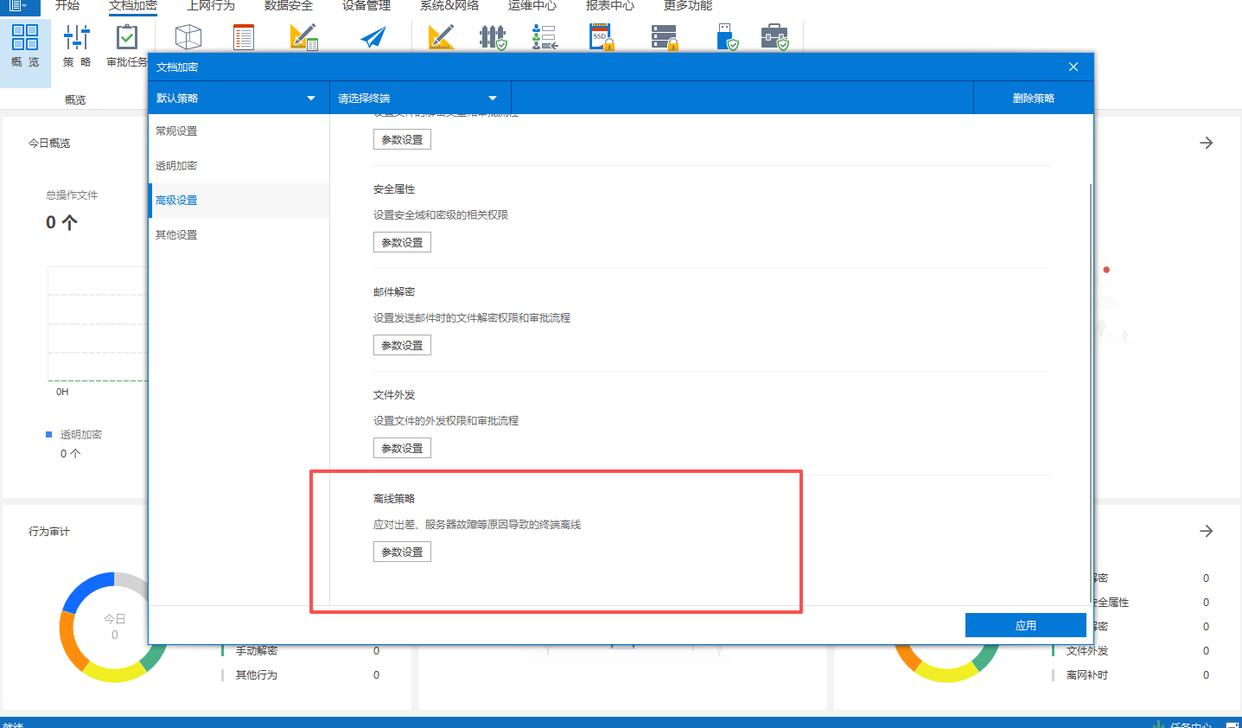Click the 概览 overview grid icon
The image size is (1242, 728).
tap(25, 37)
